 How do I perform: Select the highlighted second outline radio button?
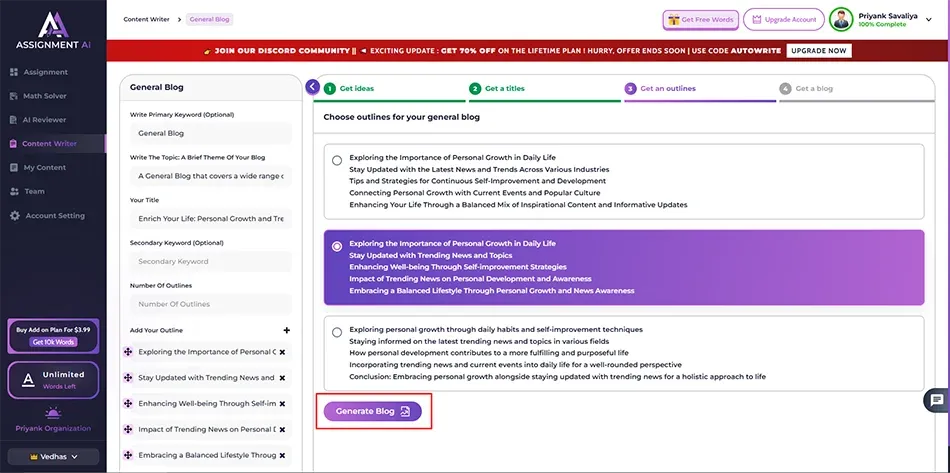(x=337, y=246)
